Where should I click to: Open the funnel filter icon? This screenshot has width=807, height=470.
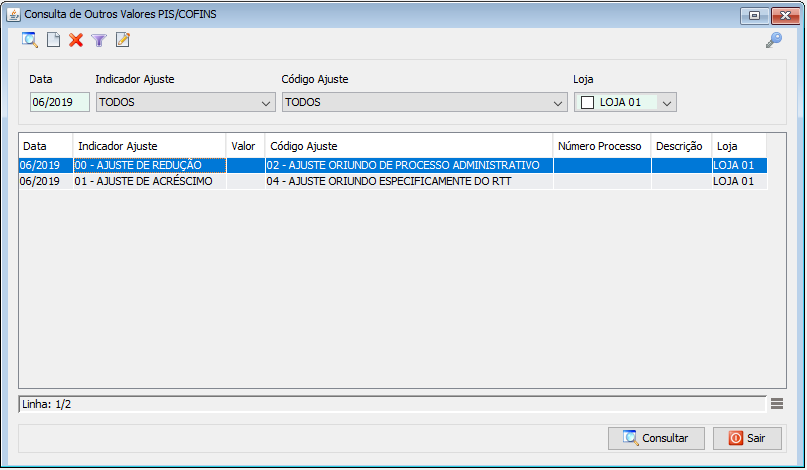click(99, 40)
